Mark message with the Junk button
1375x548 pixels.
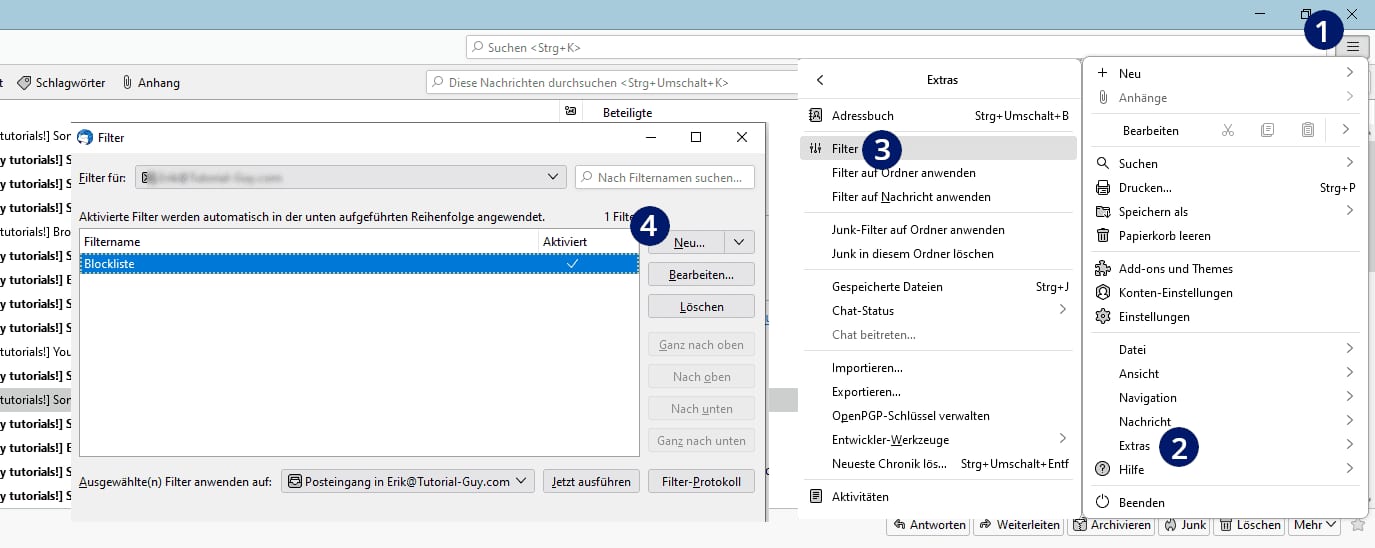tap(1183, 524)
